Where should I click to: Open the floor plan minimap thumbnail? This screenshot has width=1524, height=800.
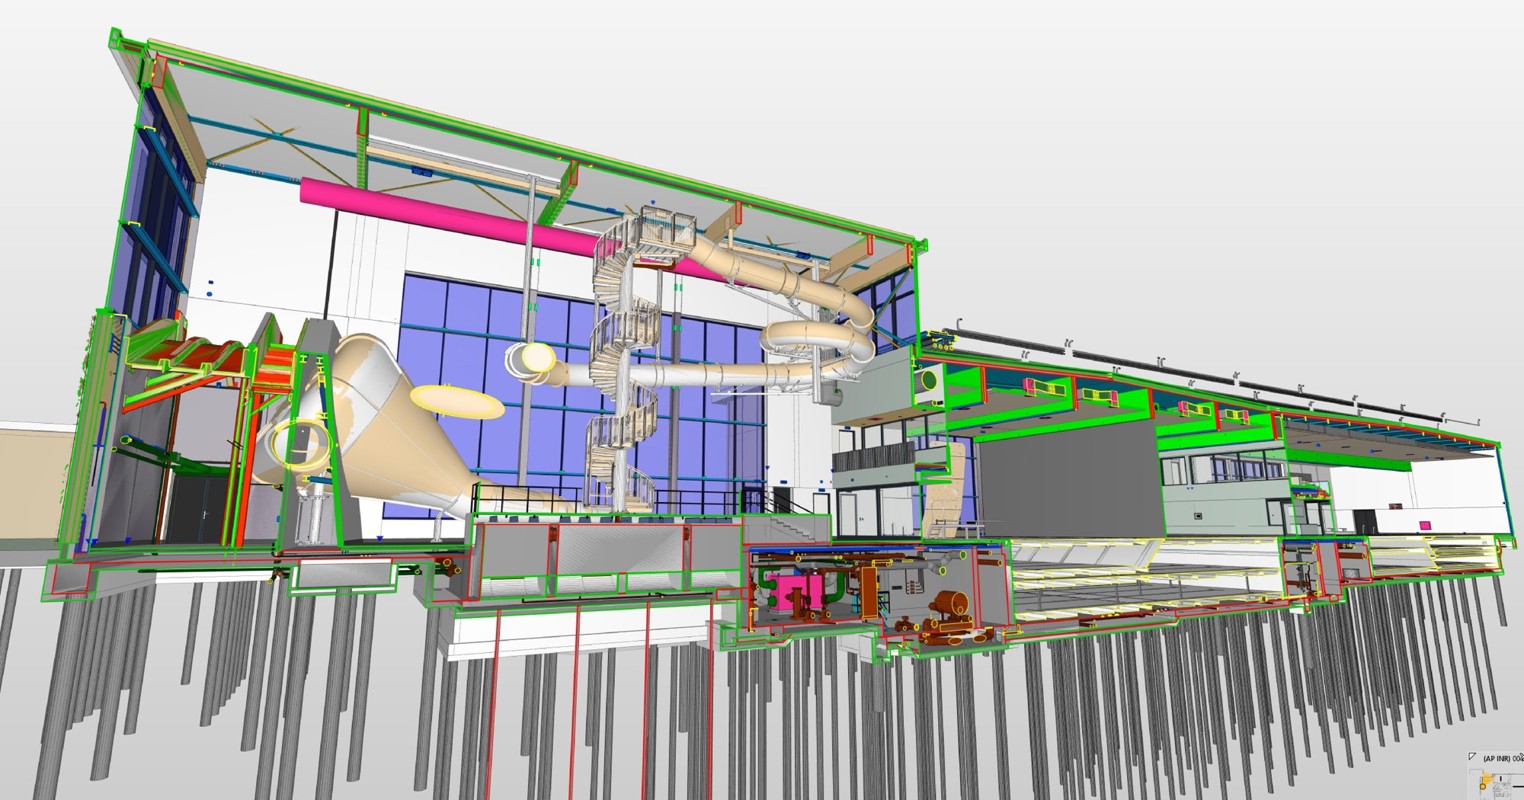(1497, 785)
